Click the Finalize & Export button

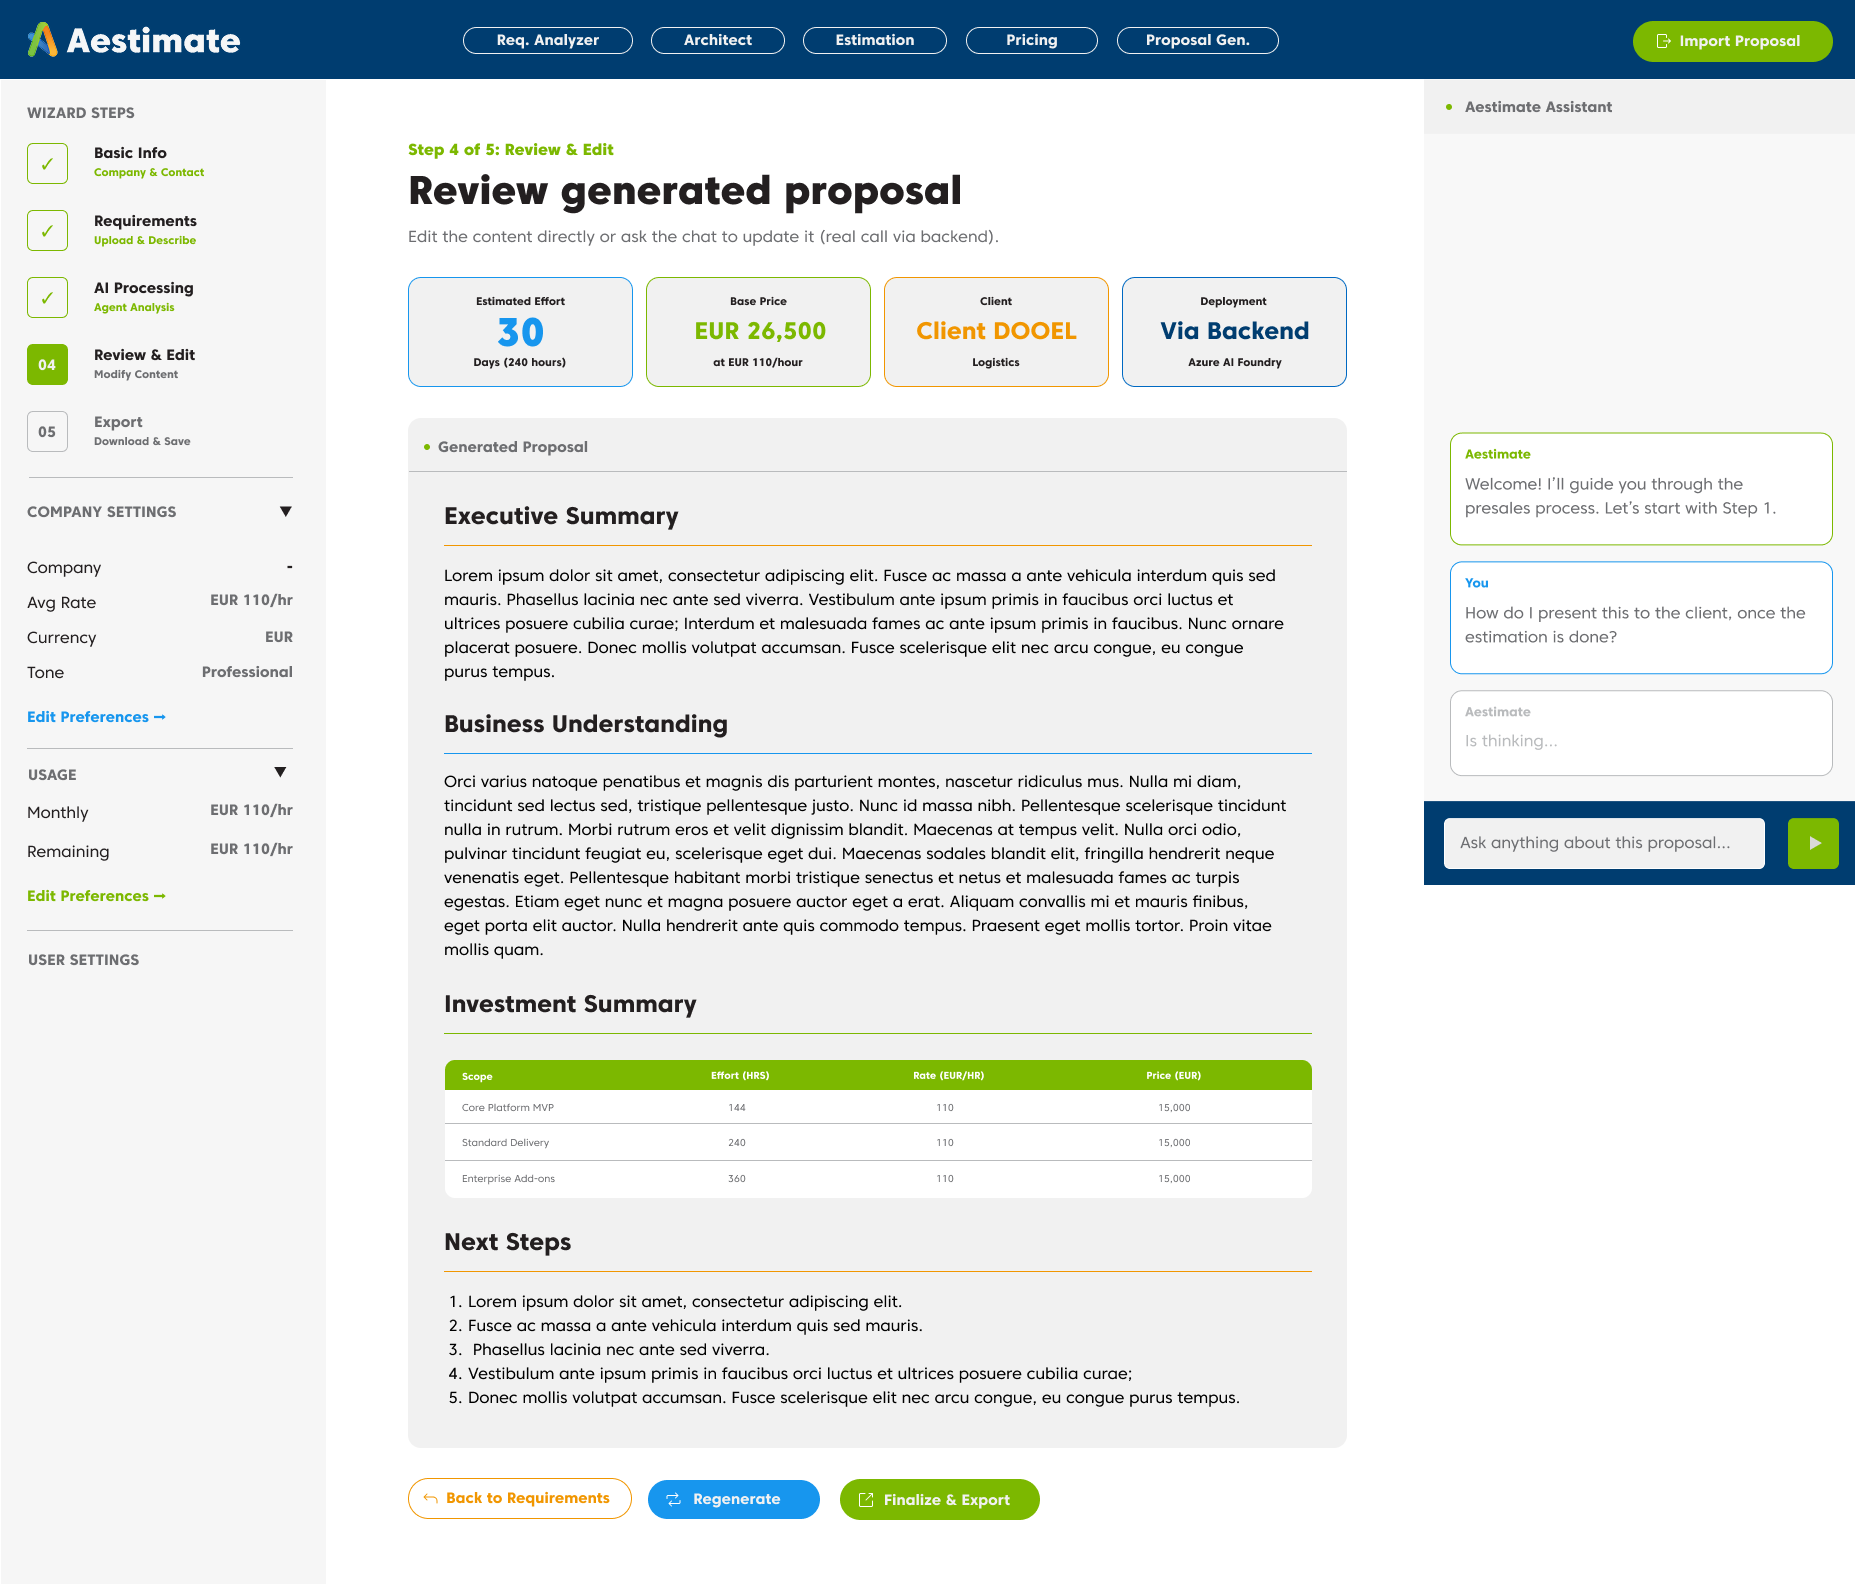(x=939, y=1499)
